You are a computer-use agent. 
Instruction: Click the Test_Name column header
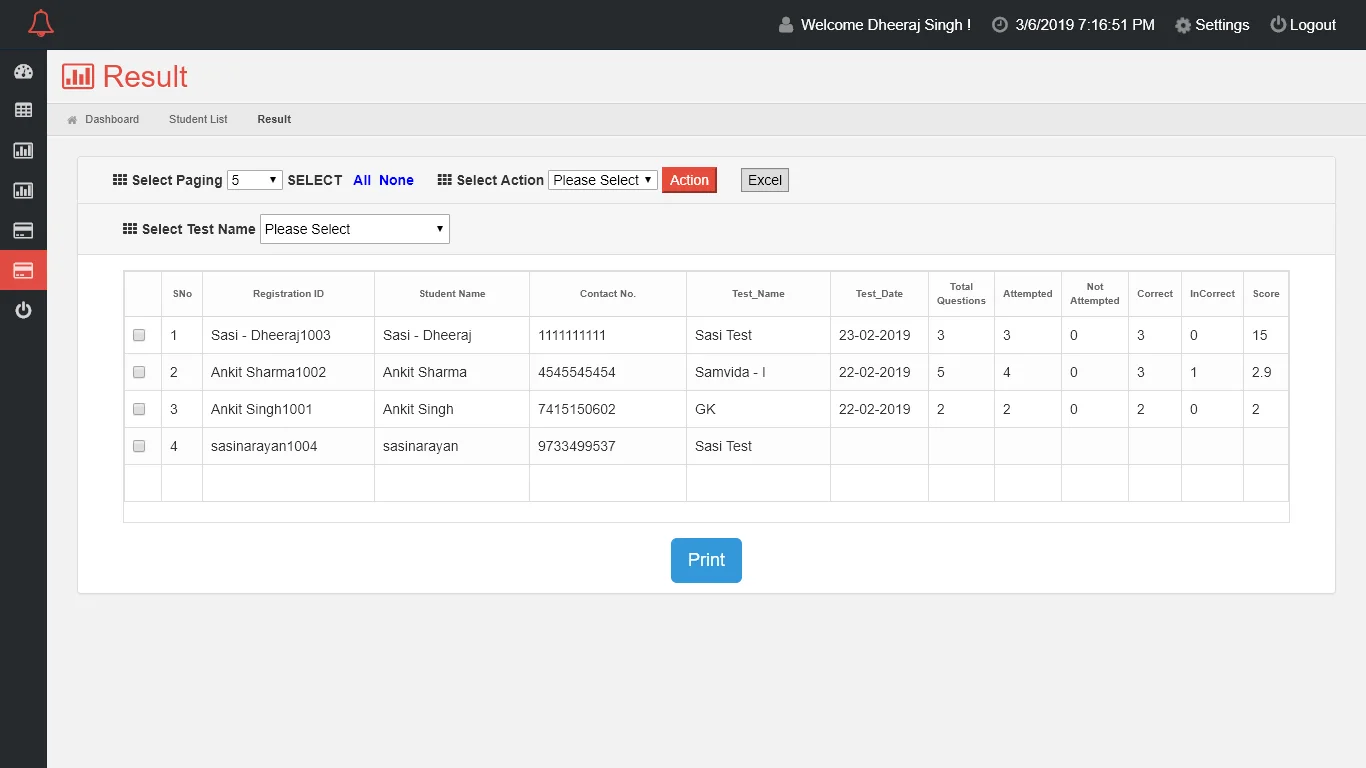click(x=758, y=294)
